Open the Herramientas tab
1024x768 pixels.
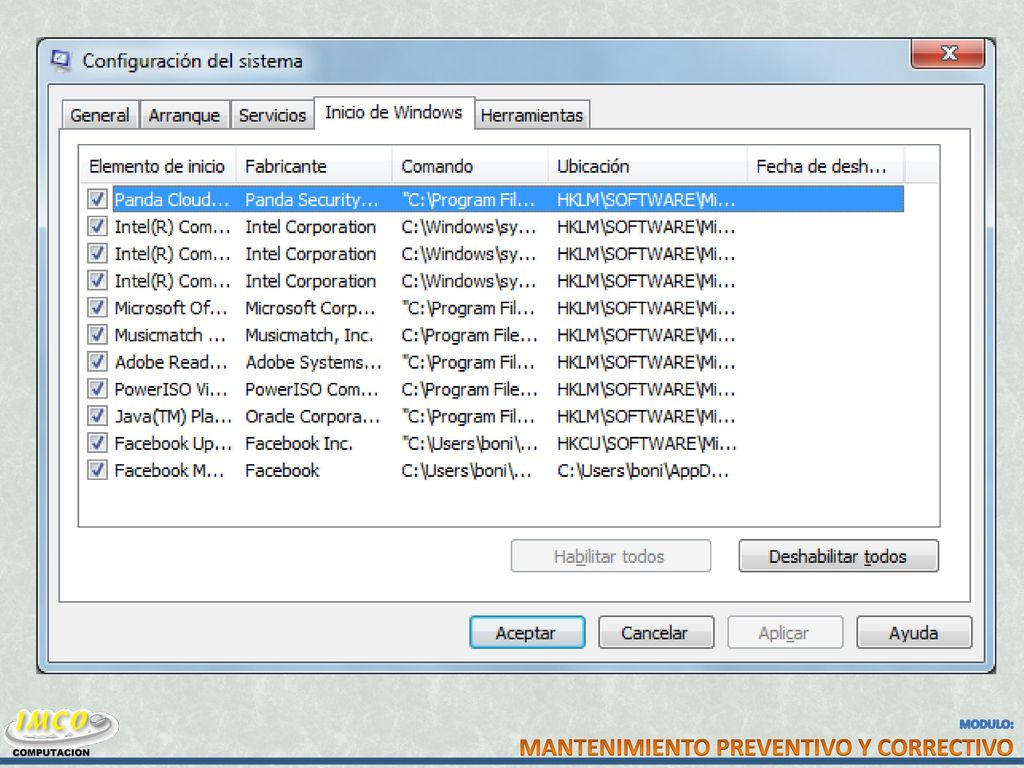(x=532, y=115)
